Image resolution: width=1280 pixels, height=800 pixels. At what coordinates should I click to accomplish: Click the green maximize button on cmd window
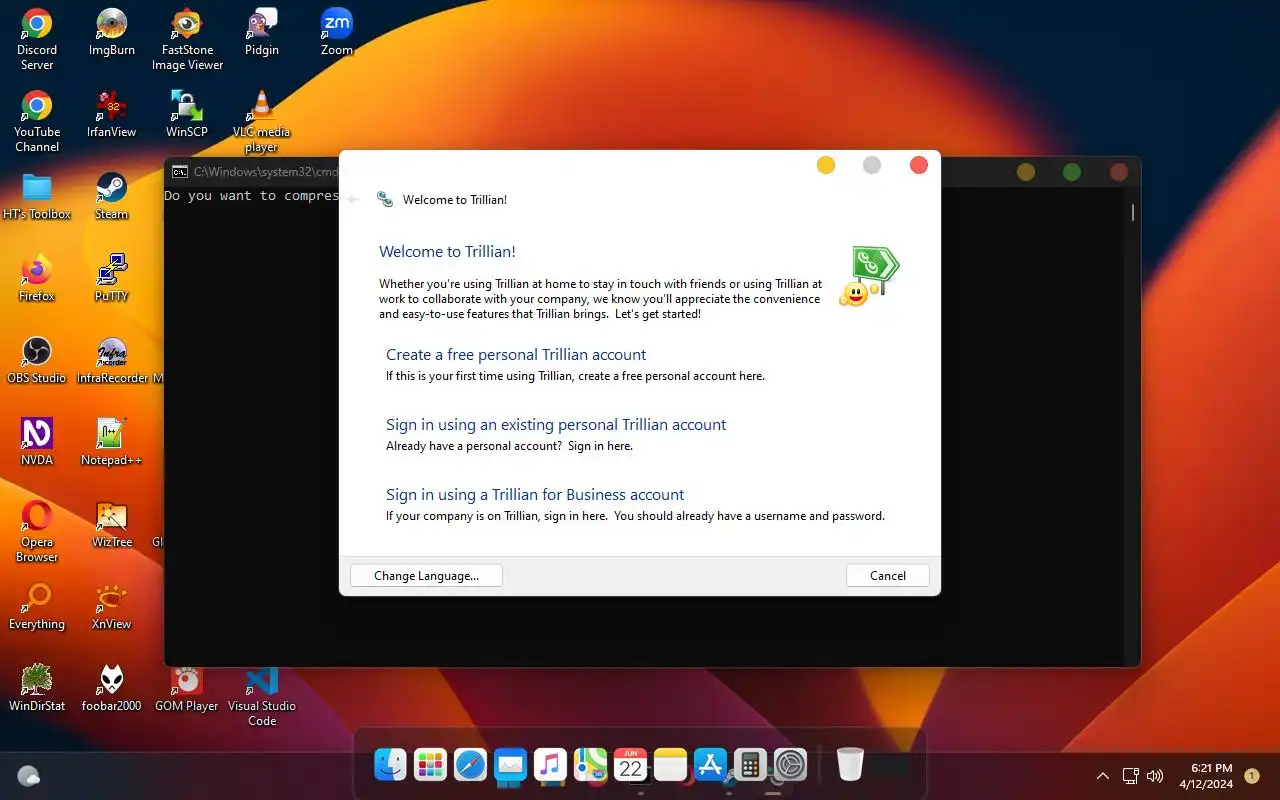point(1072,172)
